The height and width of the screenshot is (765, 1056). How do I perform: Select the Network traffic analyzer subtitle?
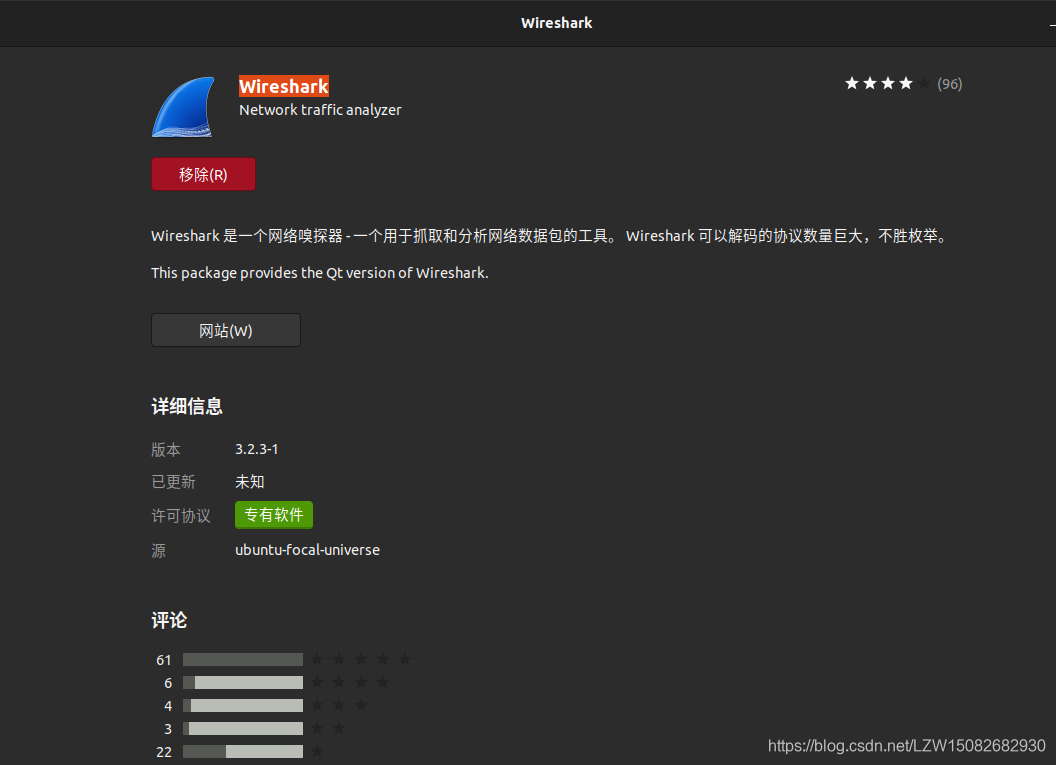pyautogui.click(x=320, y=110)
